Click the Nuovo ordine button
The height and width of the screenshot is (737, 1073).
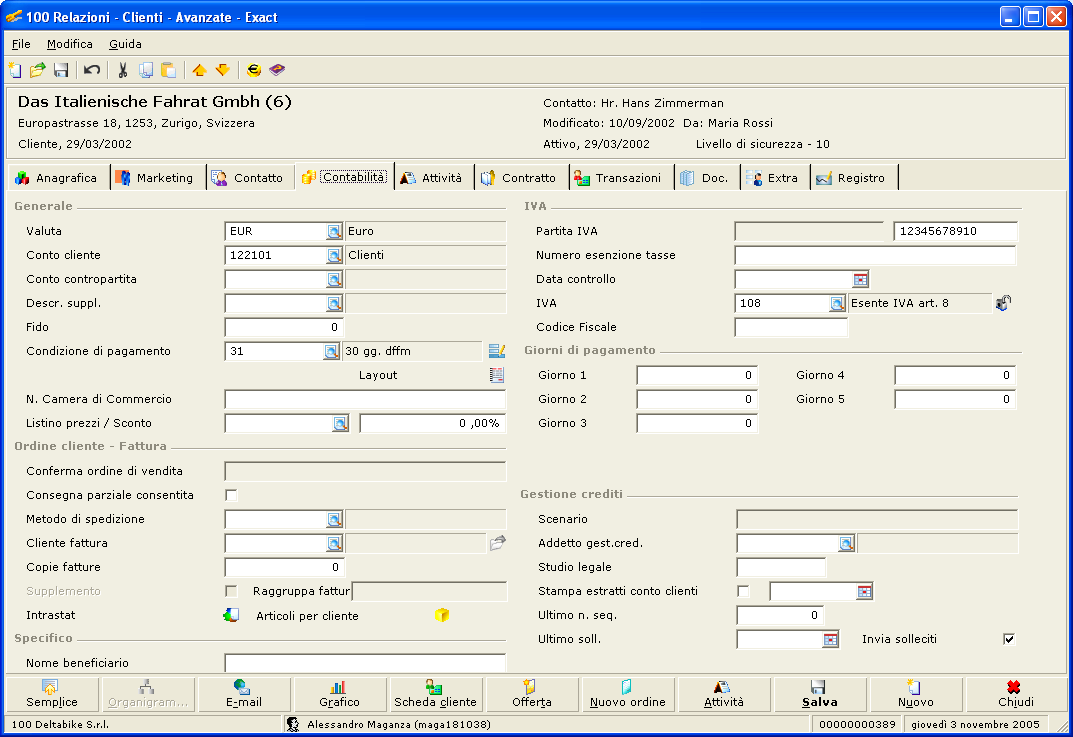627,694
